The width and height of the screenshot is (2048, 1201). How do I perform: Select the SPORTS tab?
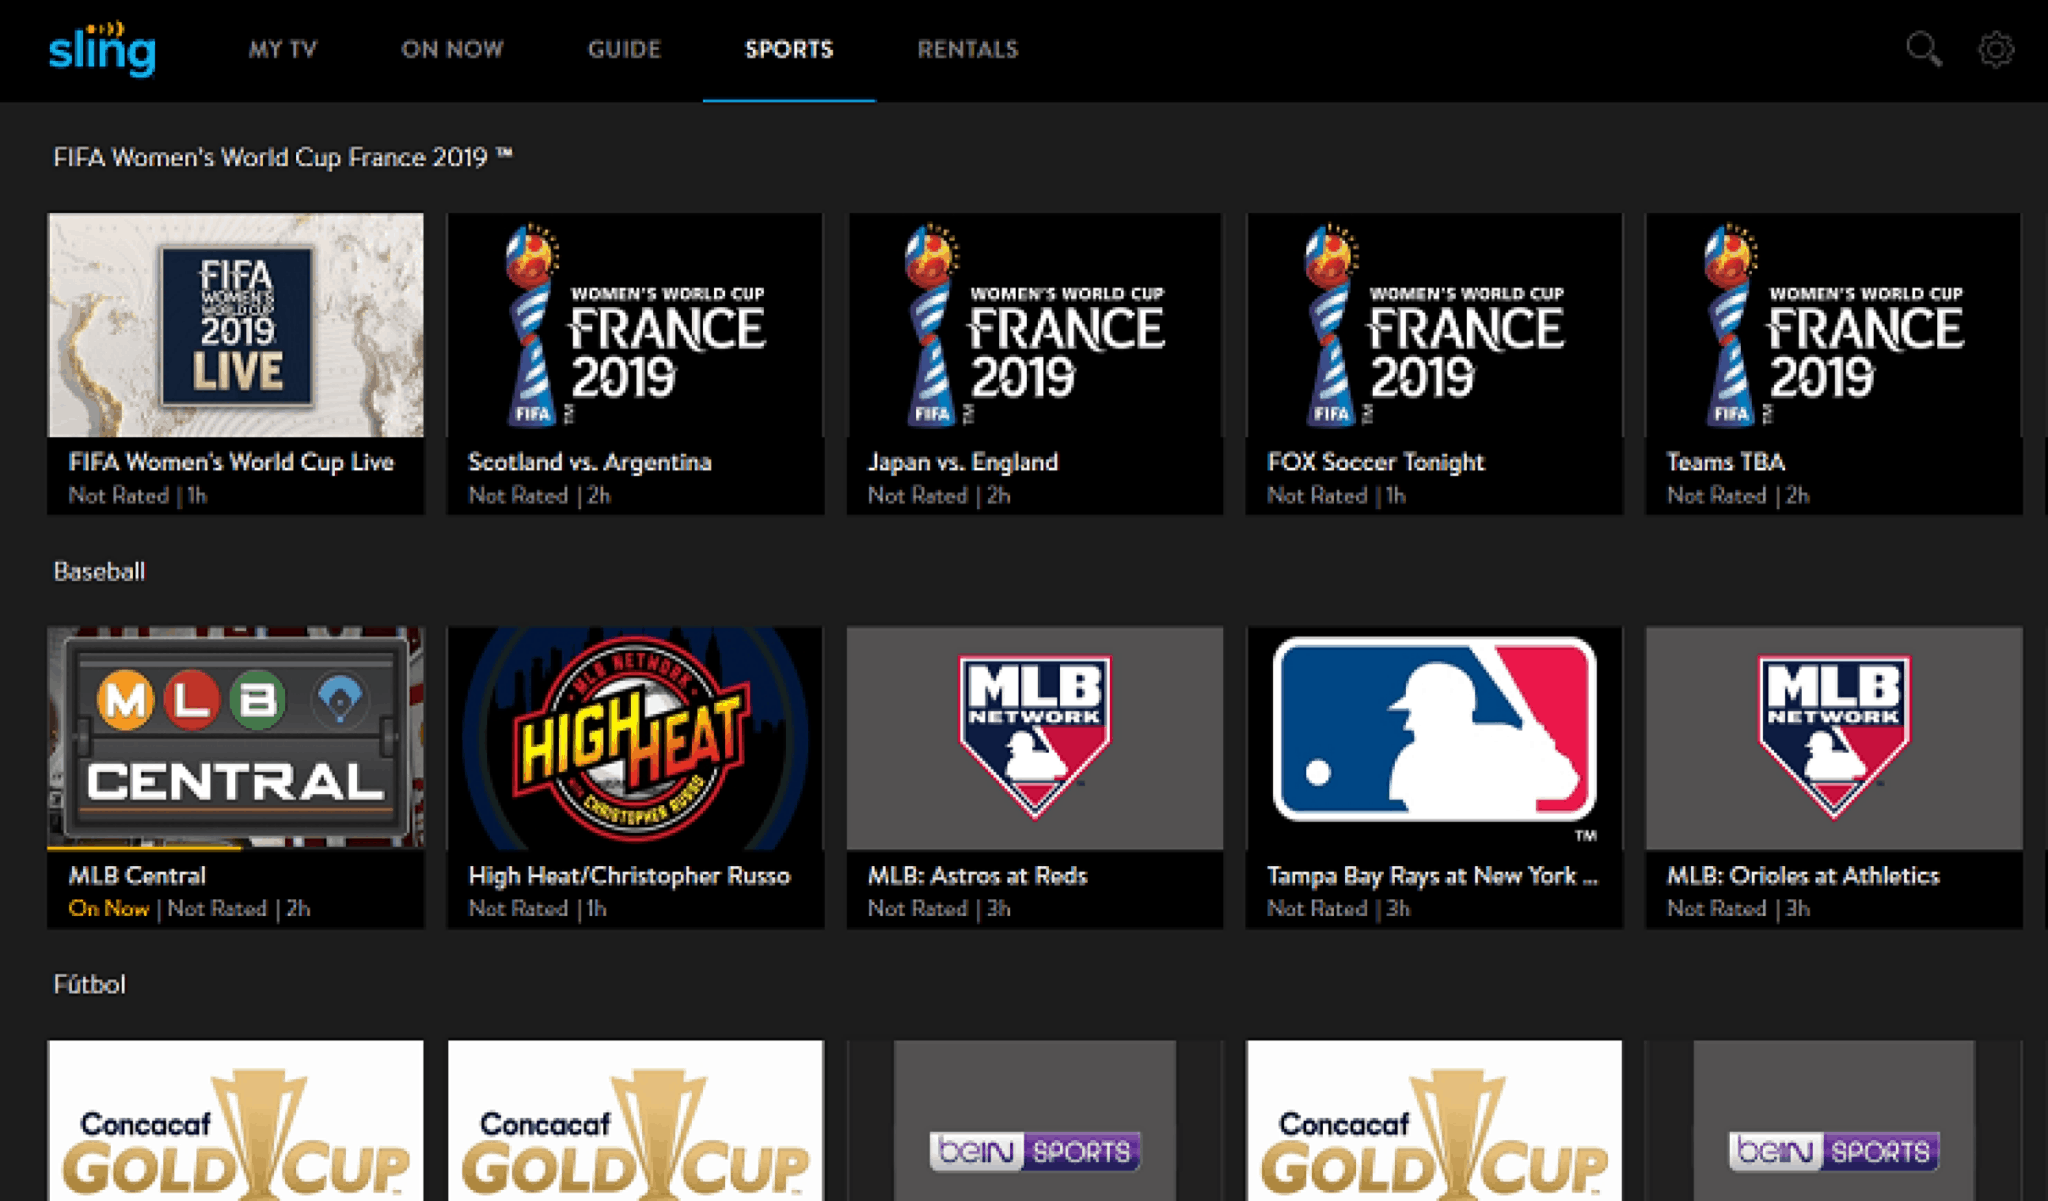[789, 49]
